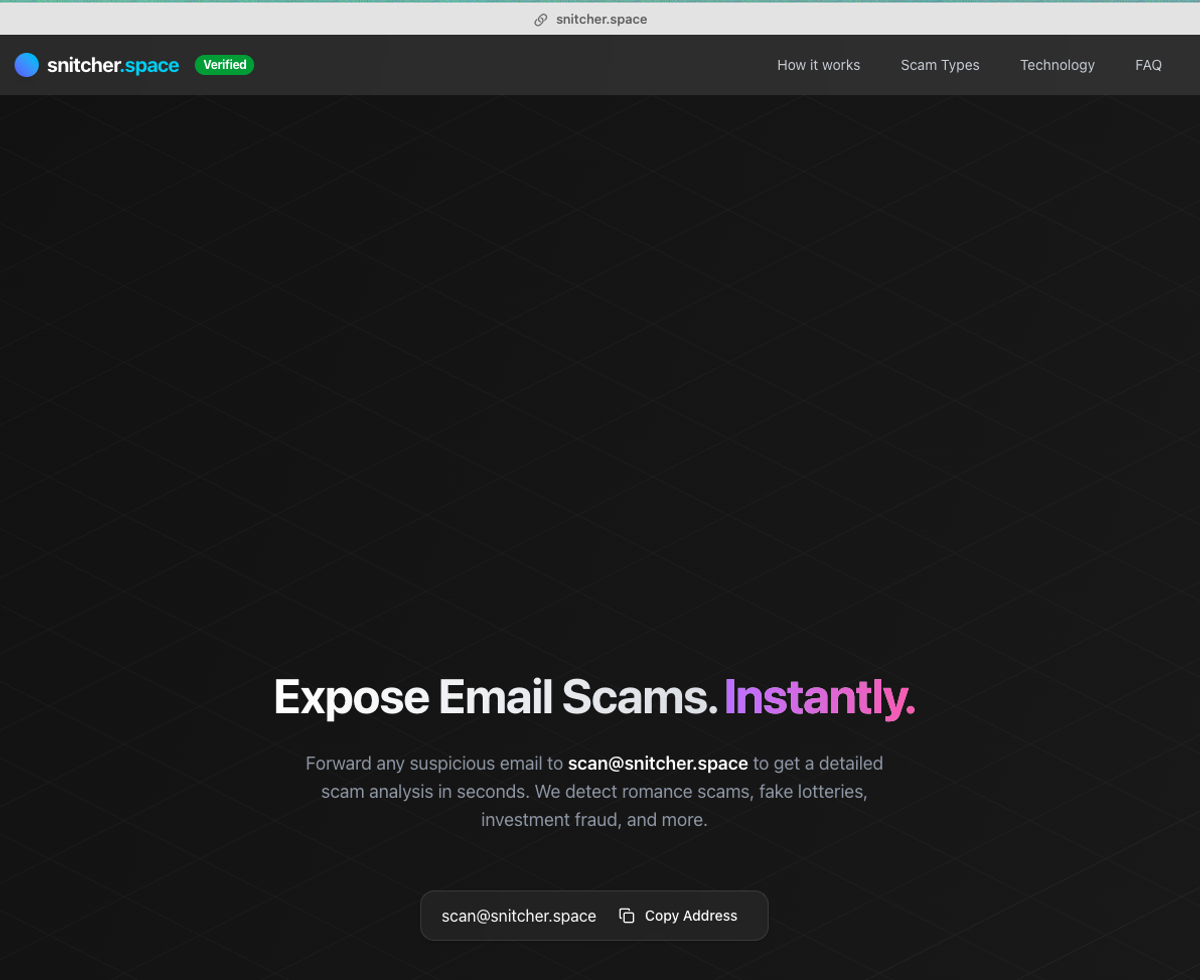Go to Scam Types in the navigation
This screenshot has width=1200, height=980.
[940, 65]
